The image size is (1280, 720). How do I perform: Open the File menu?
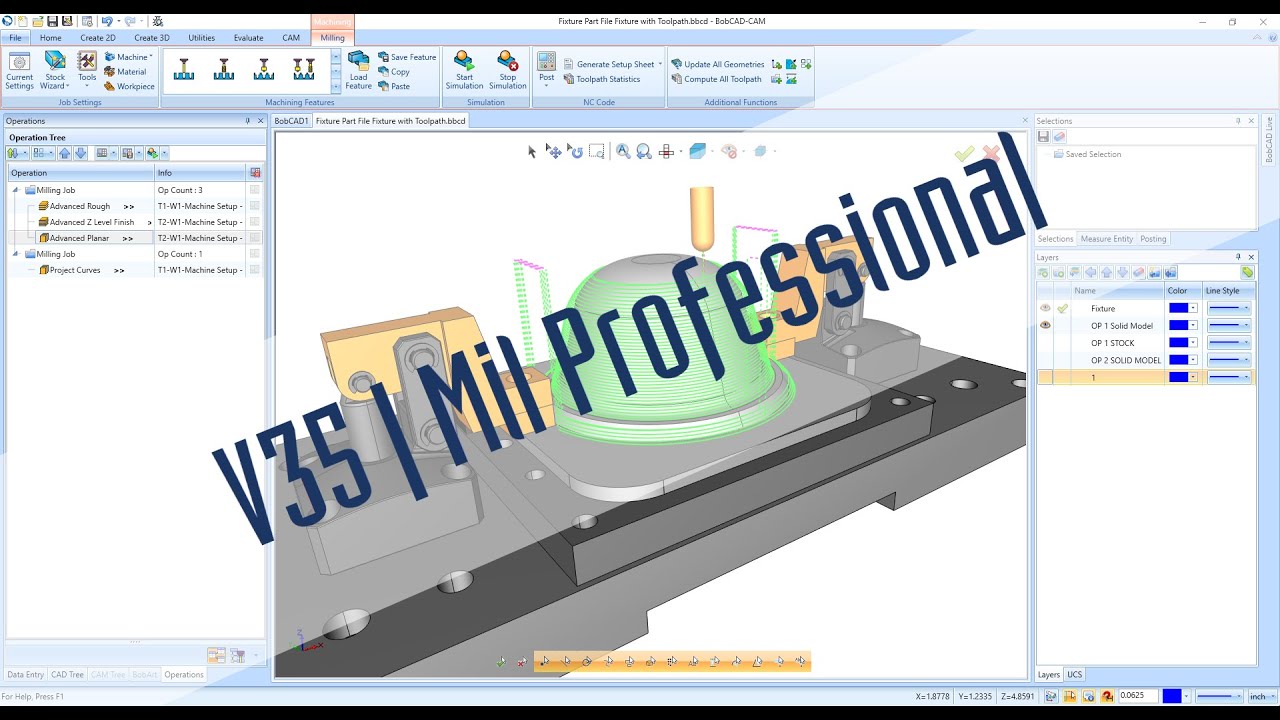(x=15, y=38)
